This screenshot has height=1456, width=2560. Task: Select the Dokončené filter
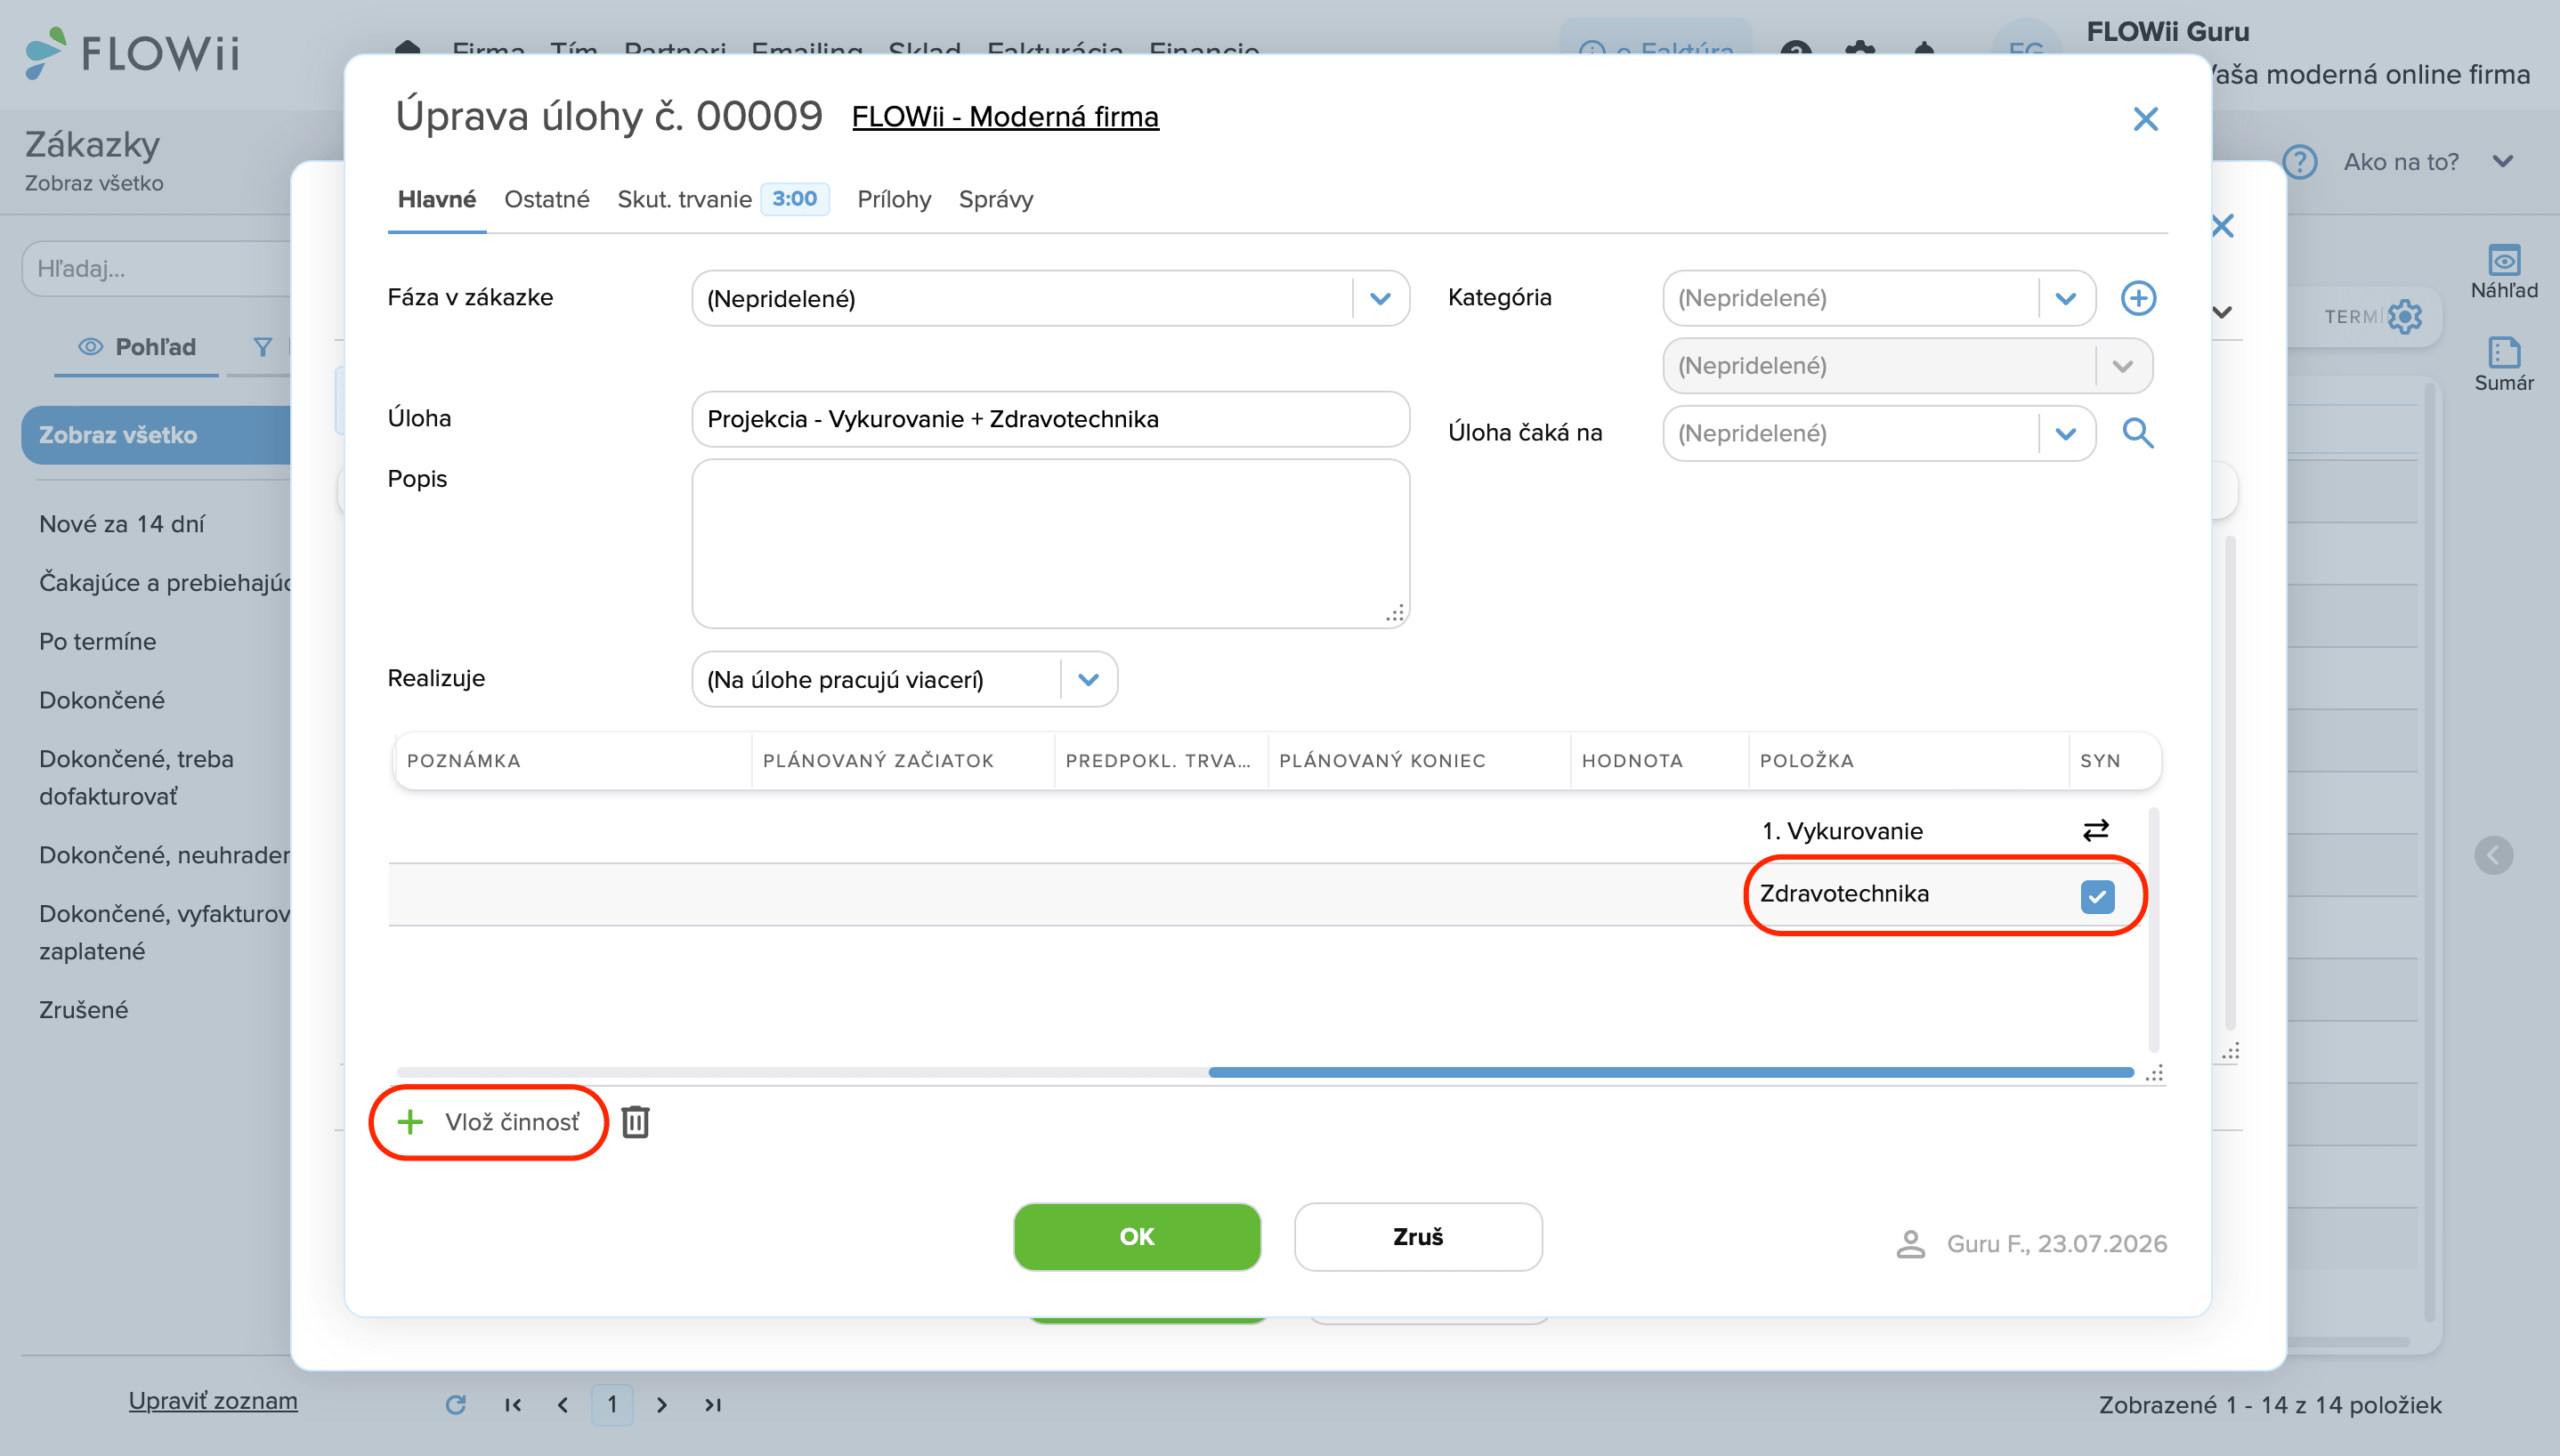pos(102,700)
